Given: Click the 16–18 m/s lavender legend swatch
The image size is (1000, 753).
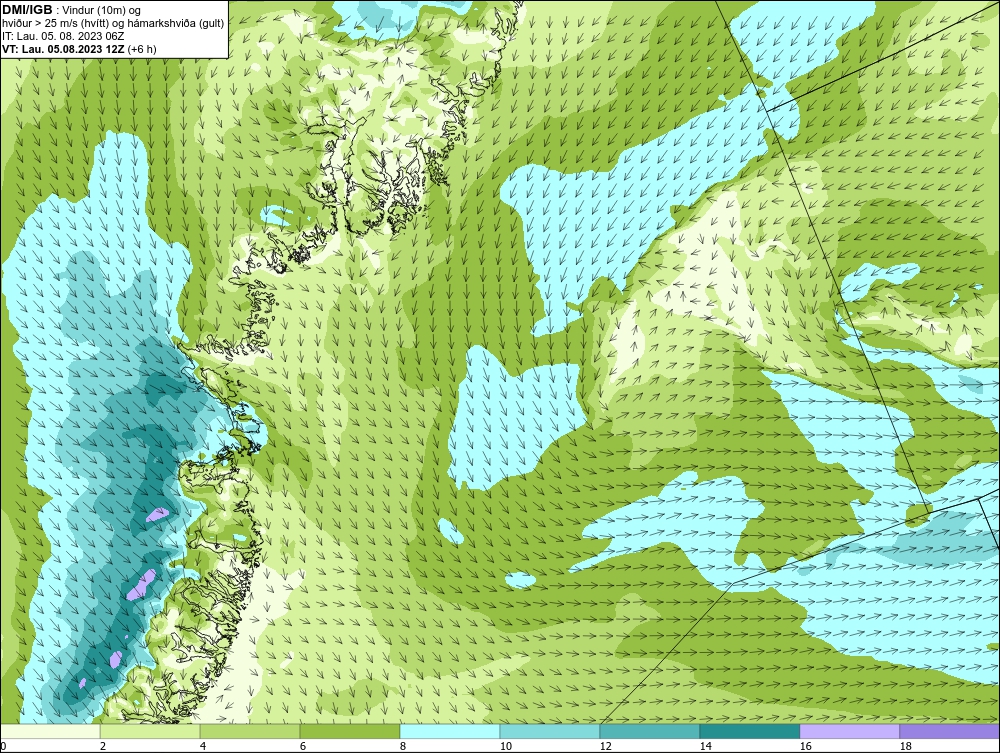Looking at the screenshot, I should tap(849, 731).
